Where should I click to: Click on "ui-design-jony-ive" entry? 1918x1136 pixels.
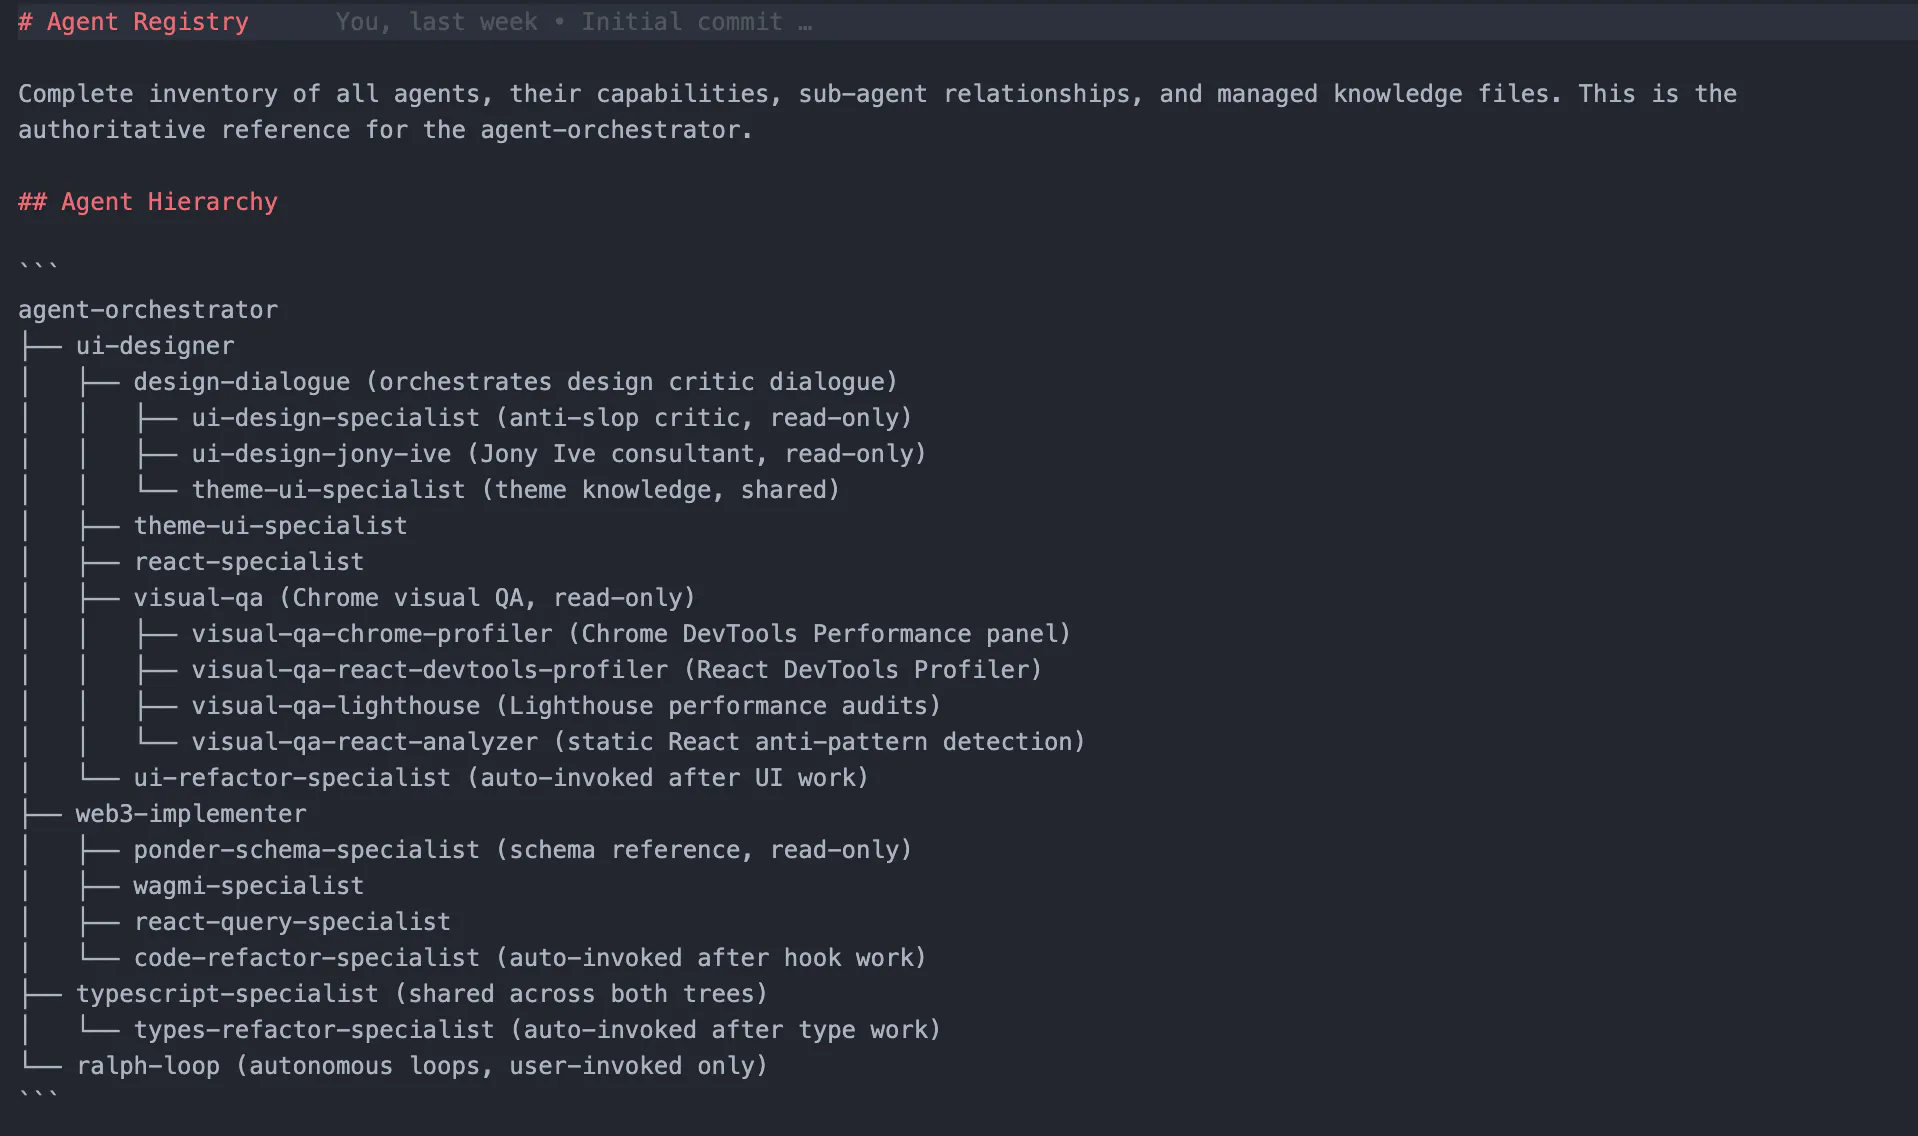point(321,454)
